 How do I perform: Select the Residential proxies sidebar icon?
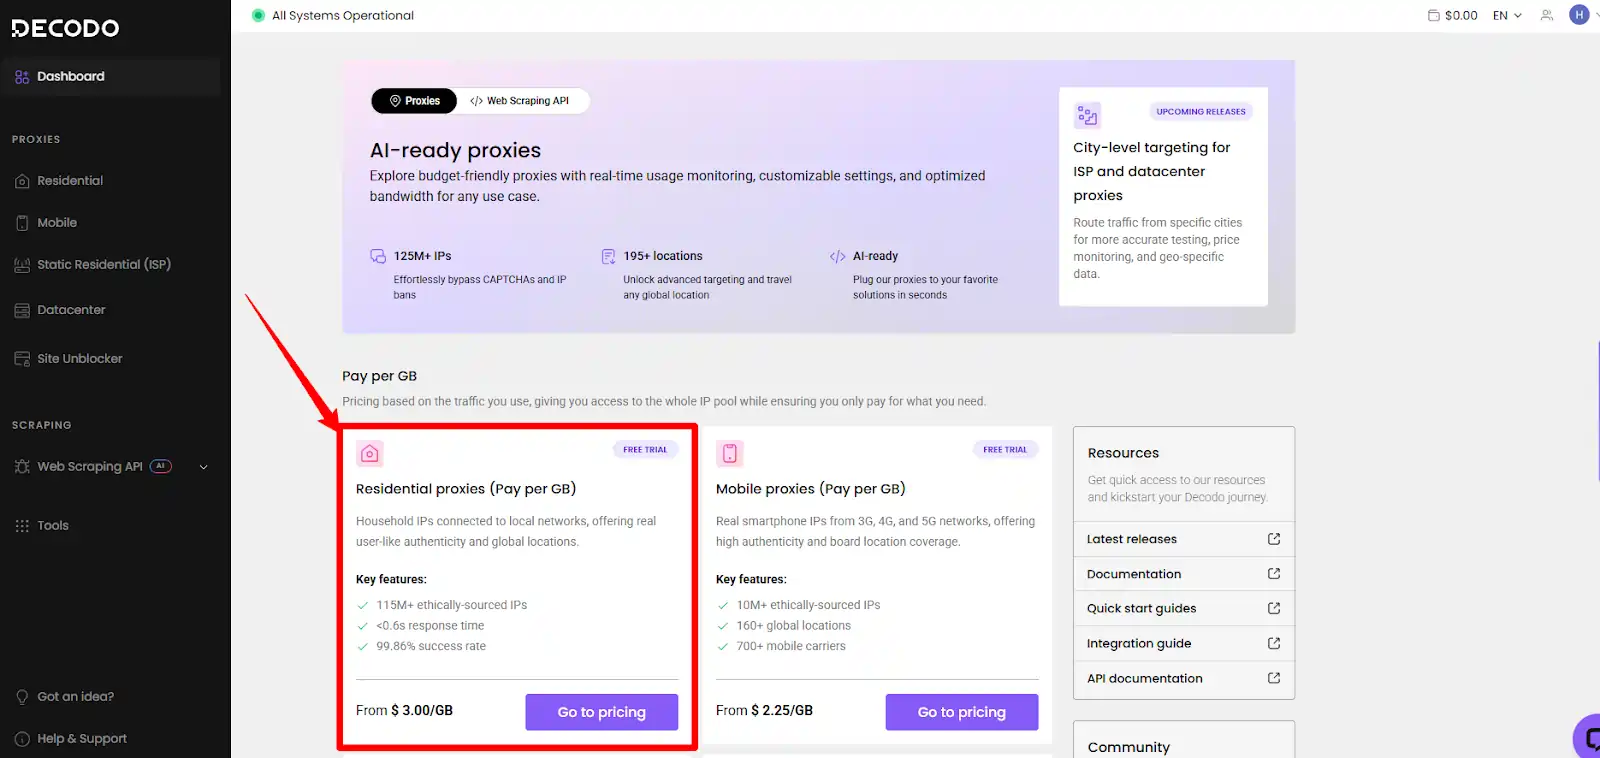pyautogui.click(x=22, y=180)
